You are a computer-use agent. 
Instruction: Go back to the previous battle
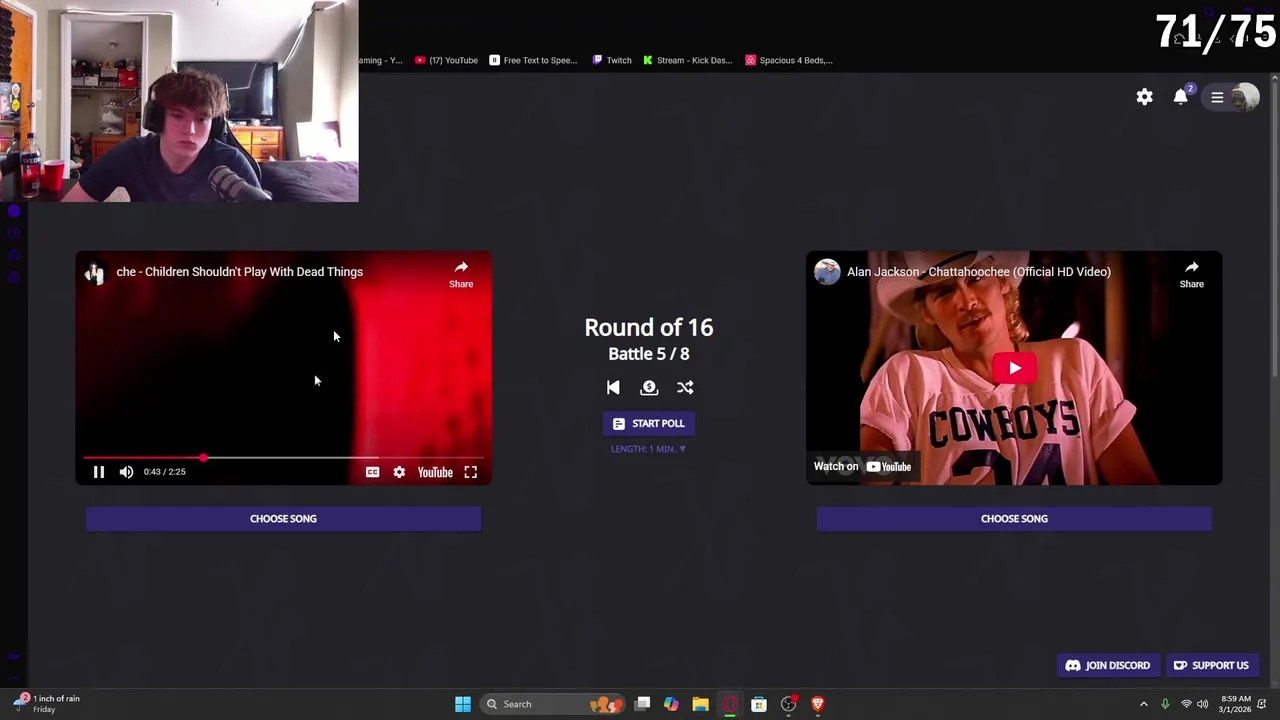(x=613, y=388)
